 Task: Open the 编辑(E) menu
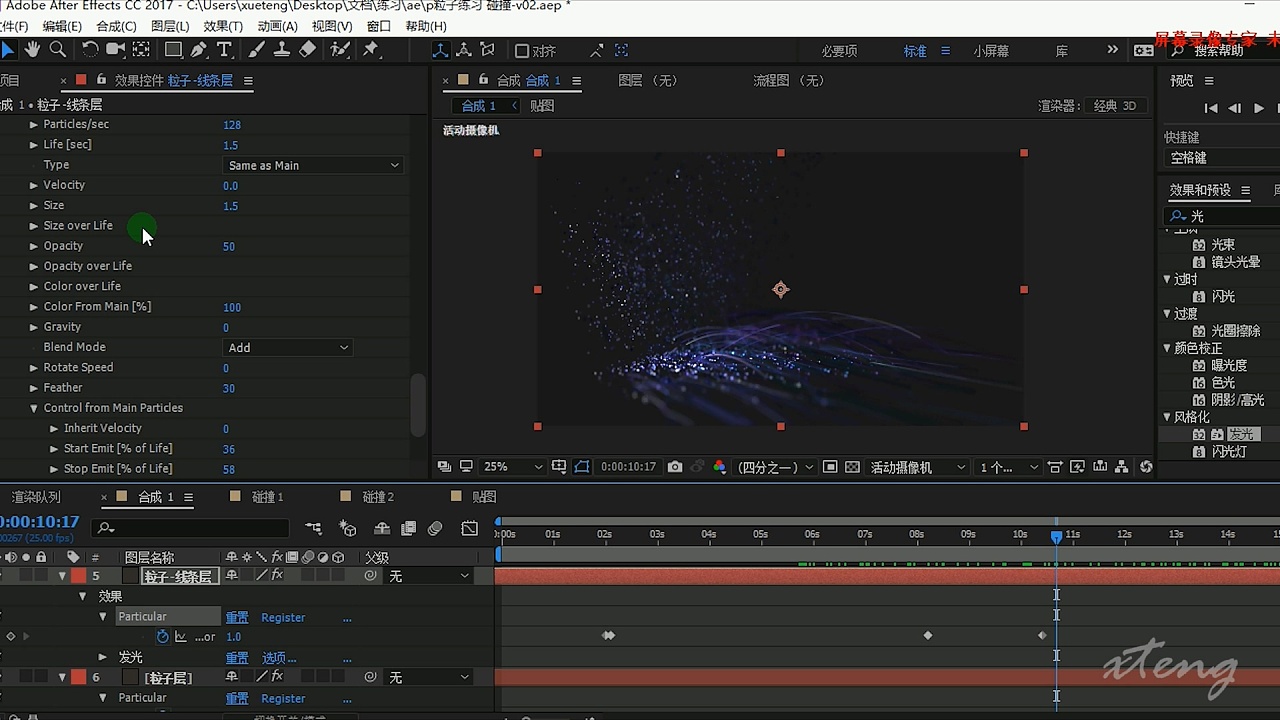pyautogui.click(x=62, y=26)
